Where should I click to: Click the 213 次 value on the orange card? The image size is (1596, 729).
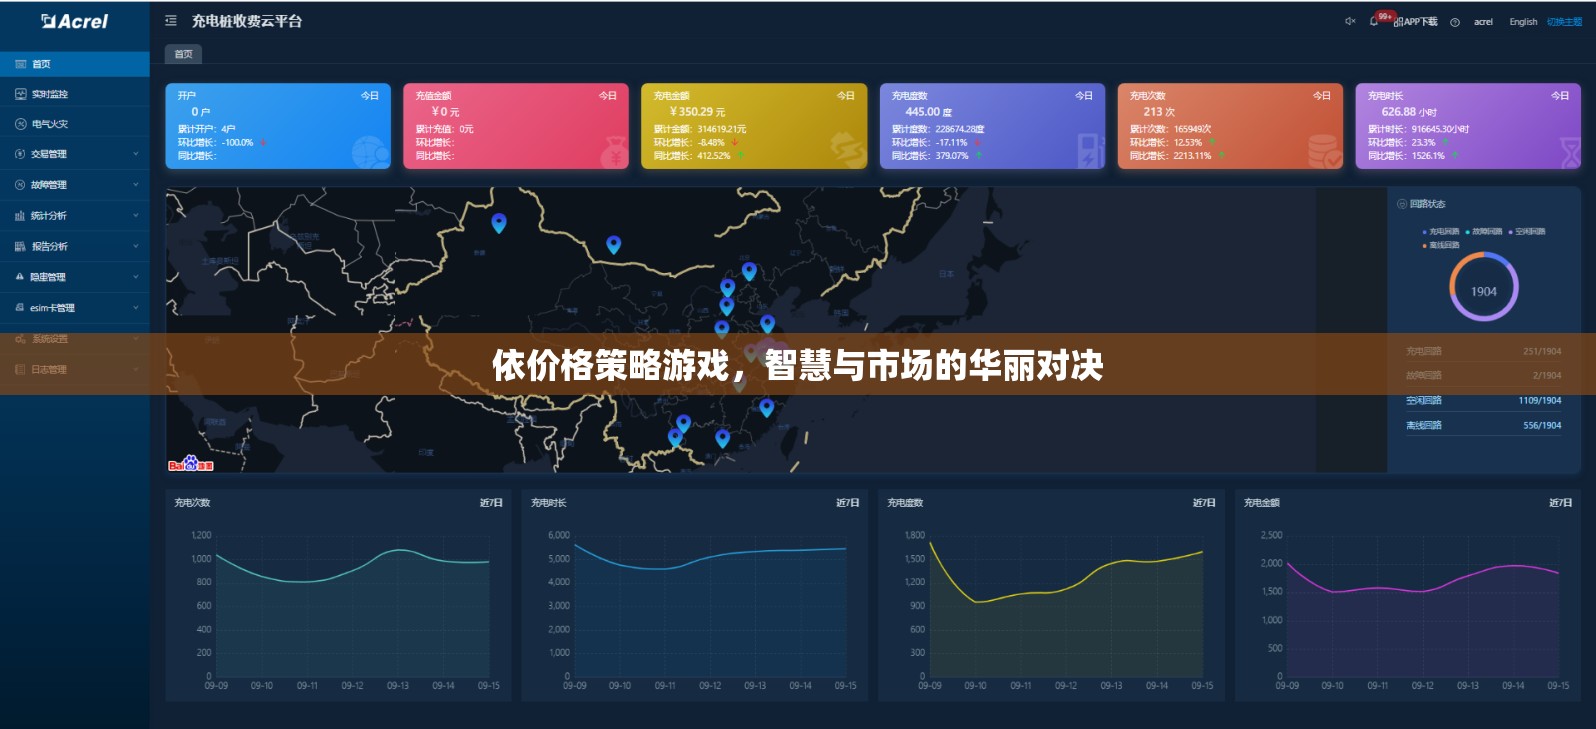[1159, 112]
